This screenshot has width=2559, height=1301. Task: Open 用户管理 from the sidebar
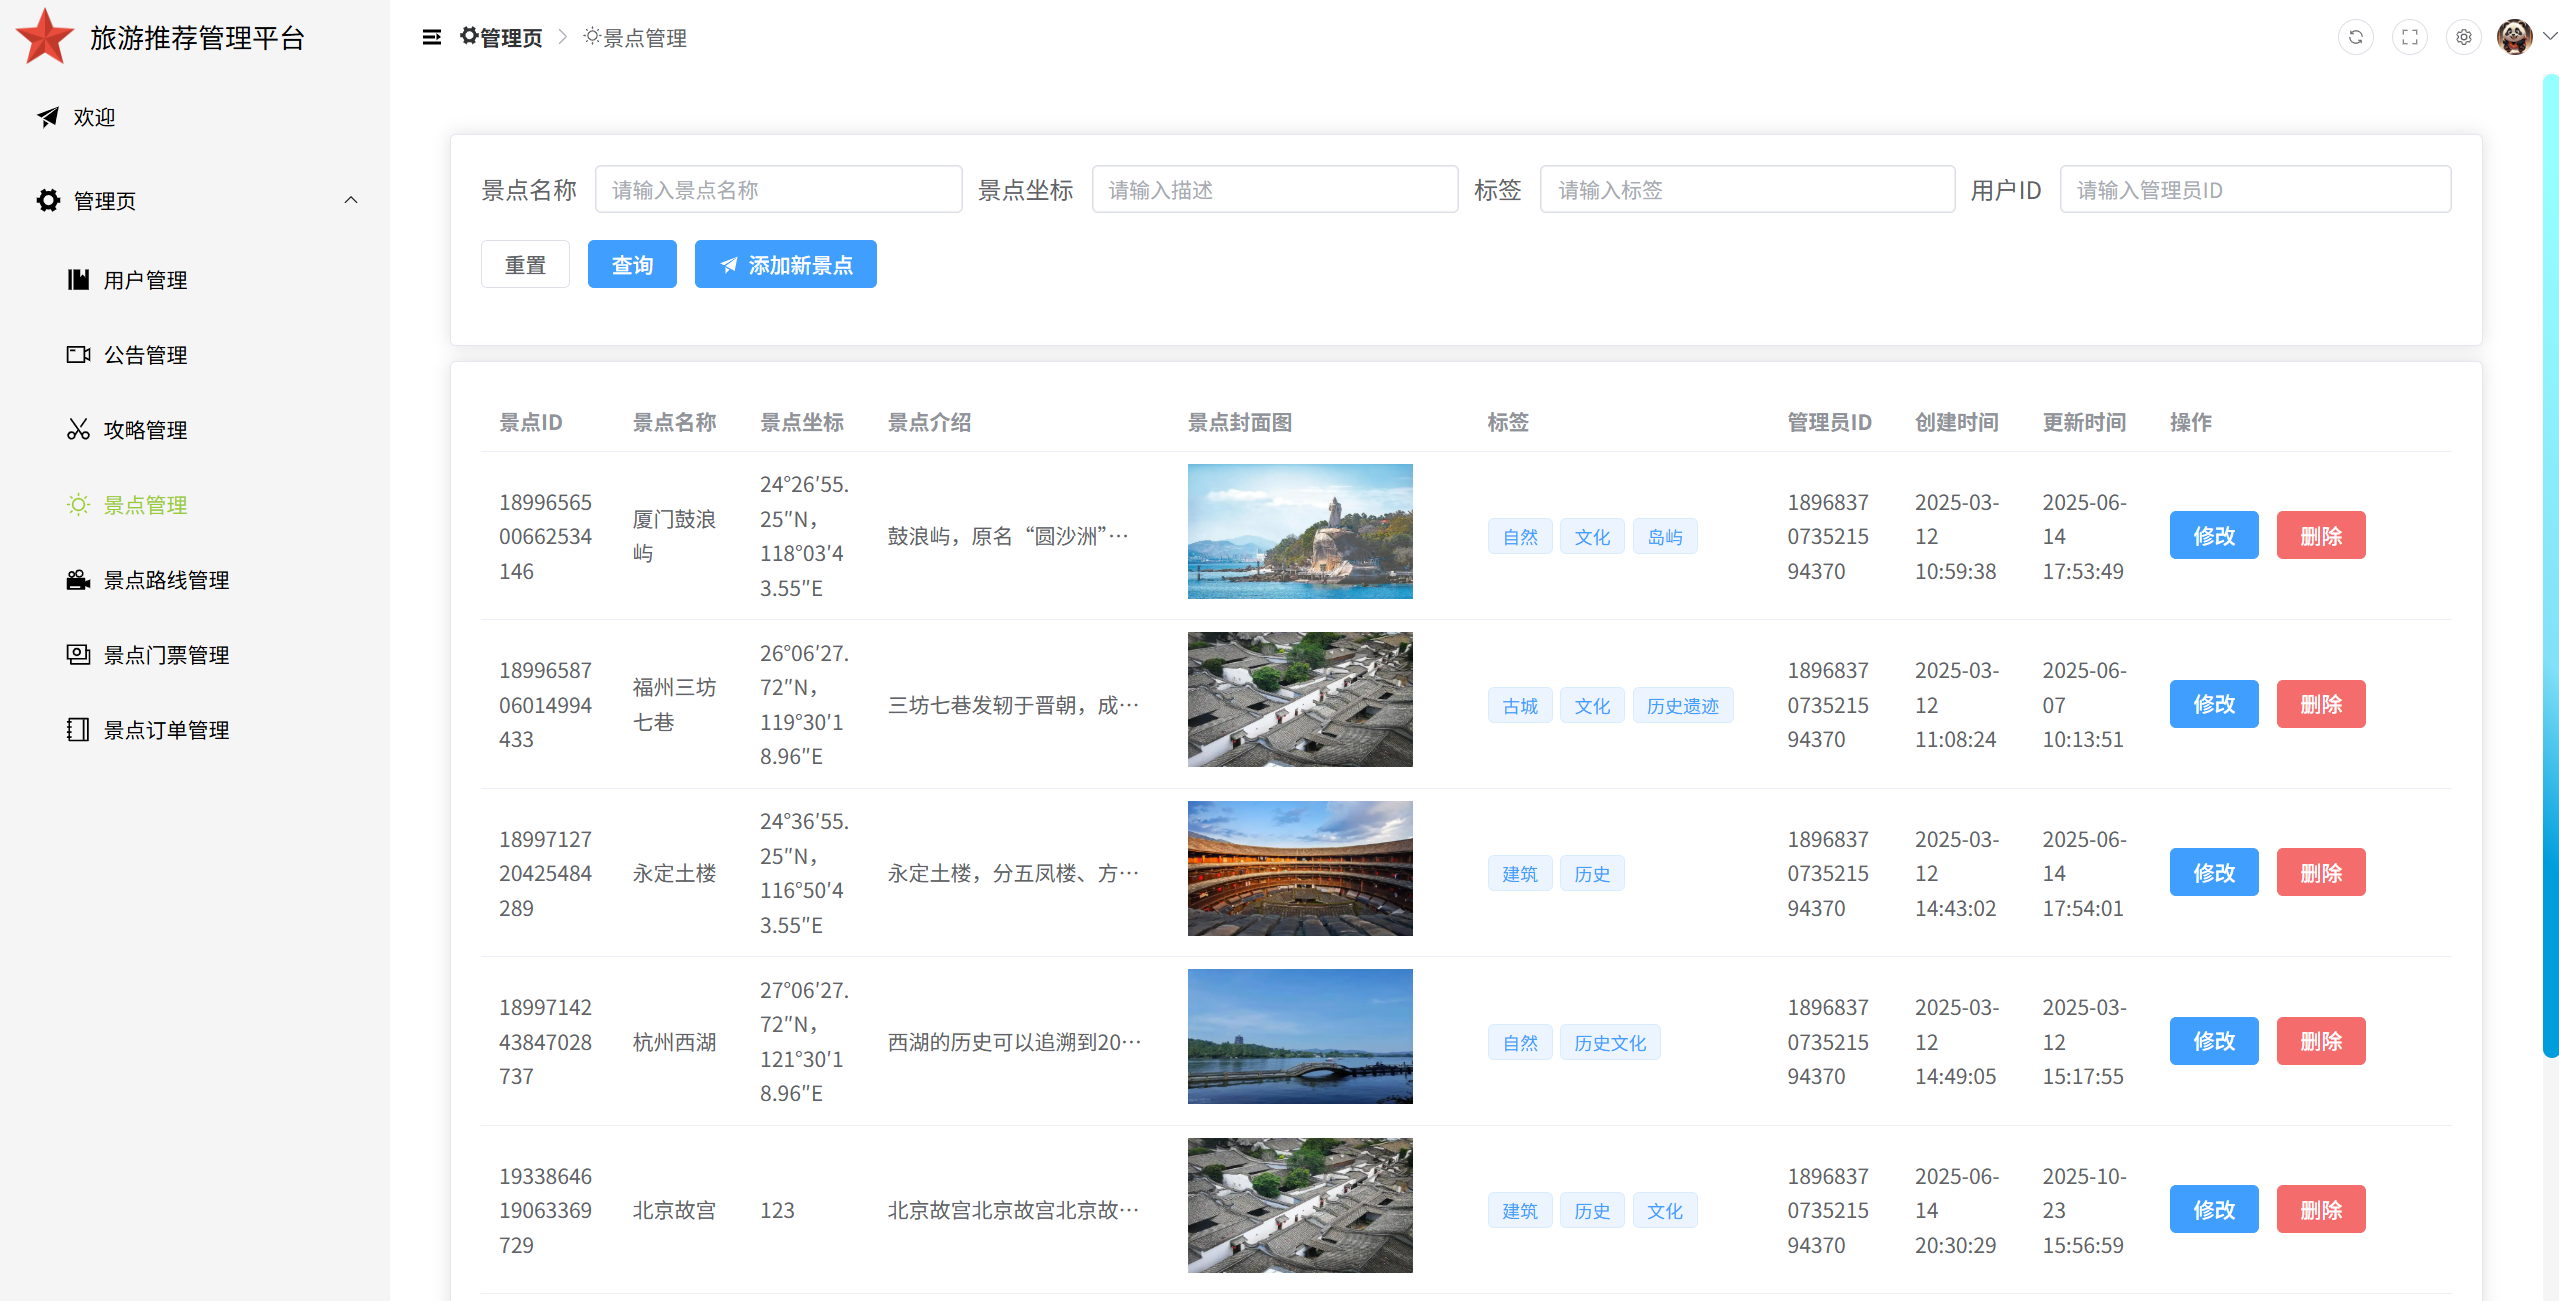[145, 280]
